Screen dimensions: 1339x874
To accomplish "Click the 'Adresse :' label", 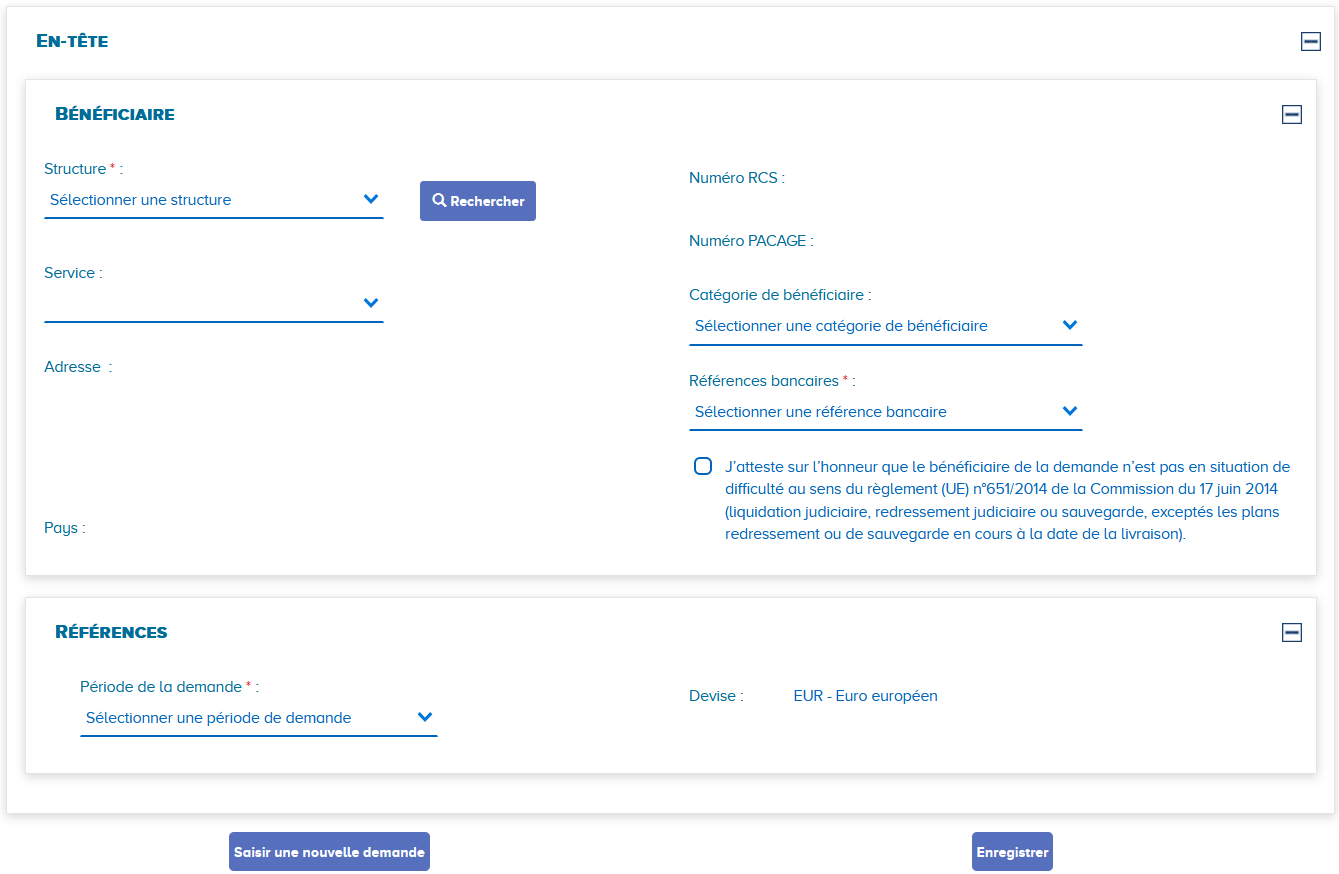I will click(x=78, y=367).
